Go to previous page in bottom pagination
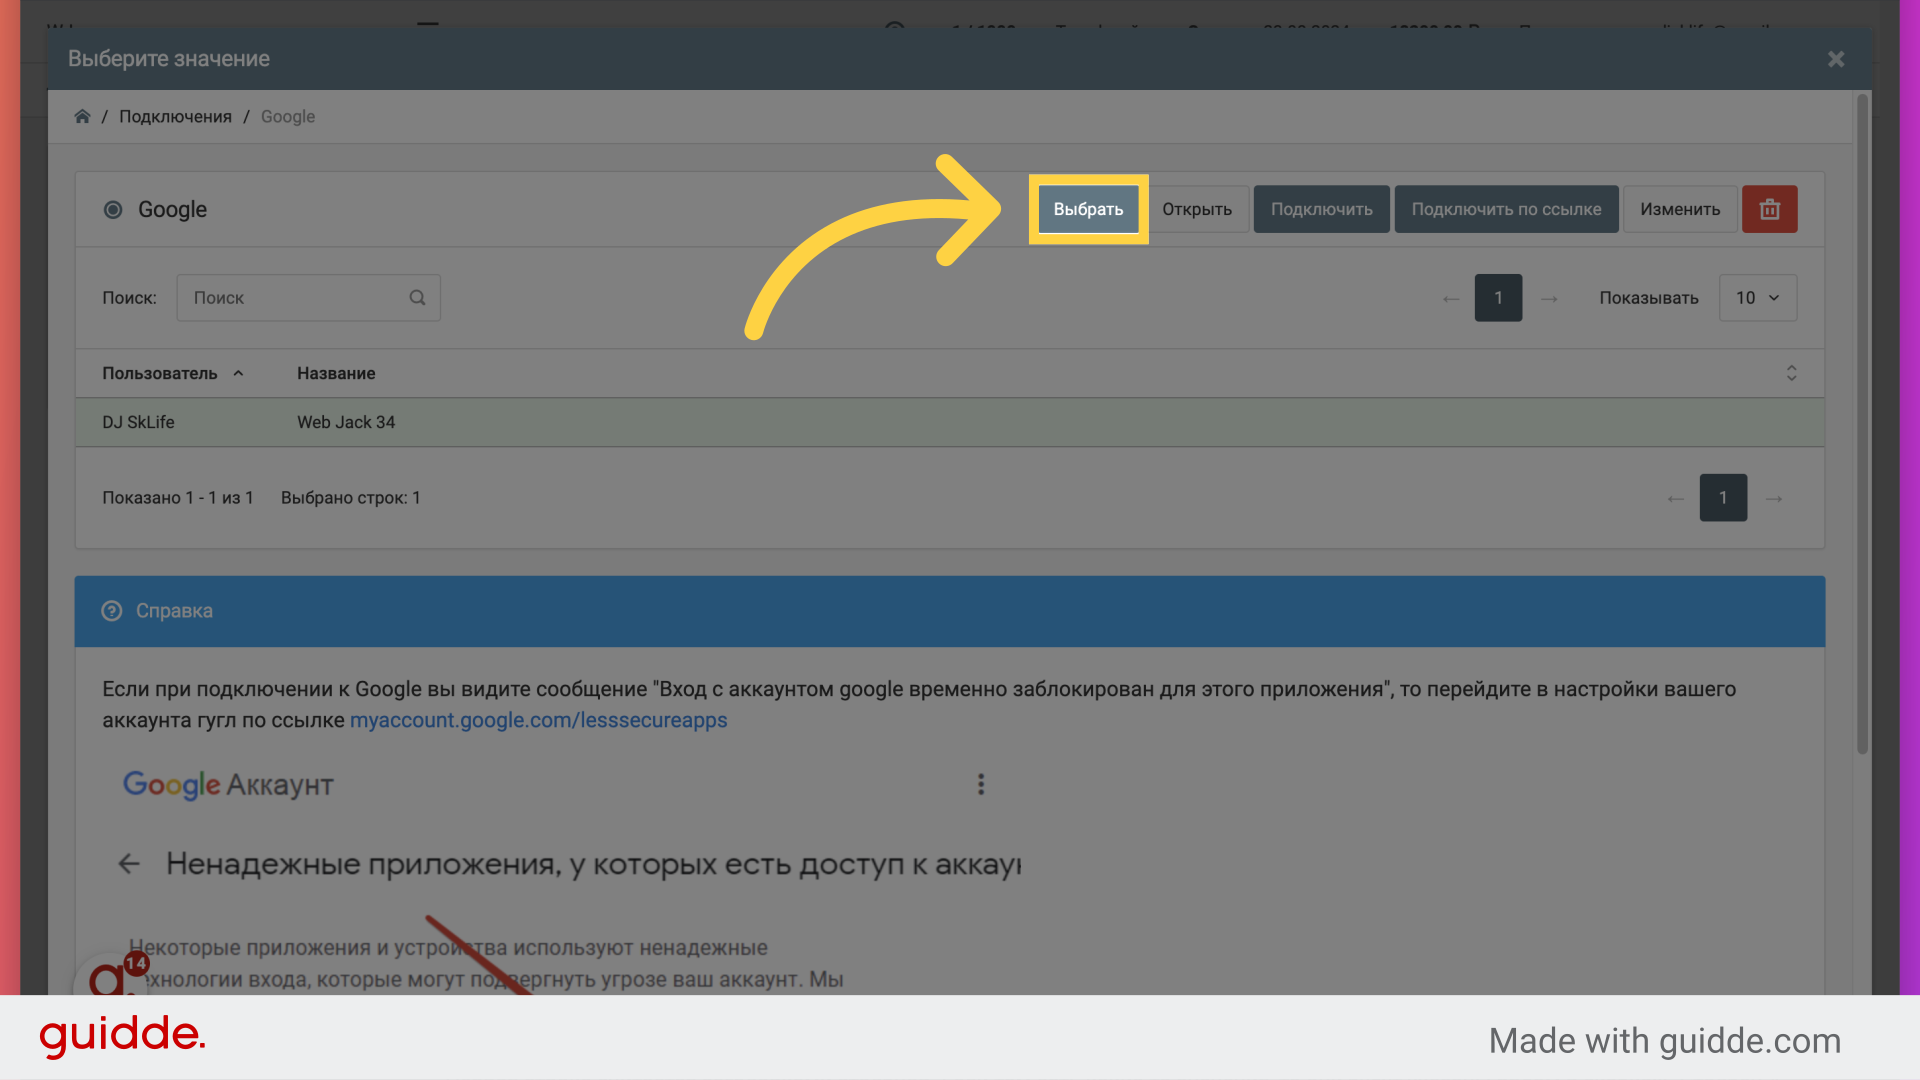 1676,498
